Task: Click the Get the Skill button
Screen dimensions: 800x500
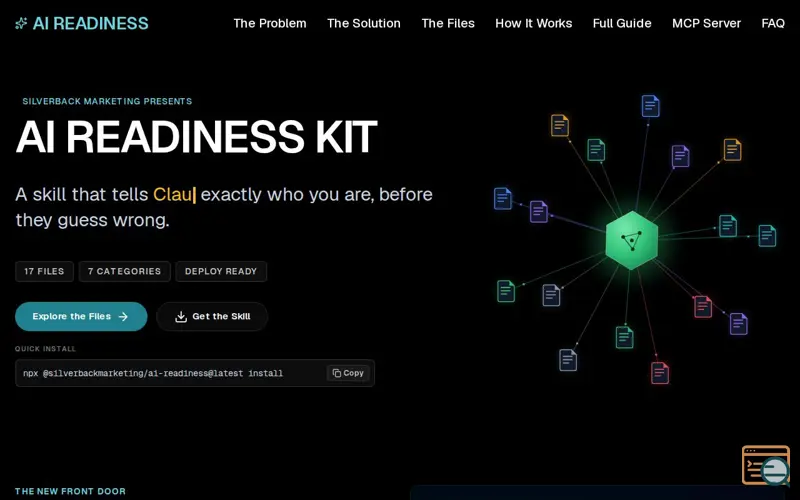Action: [212, 316]
